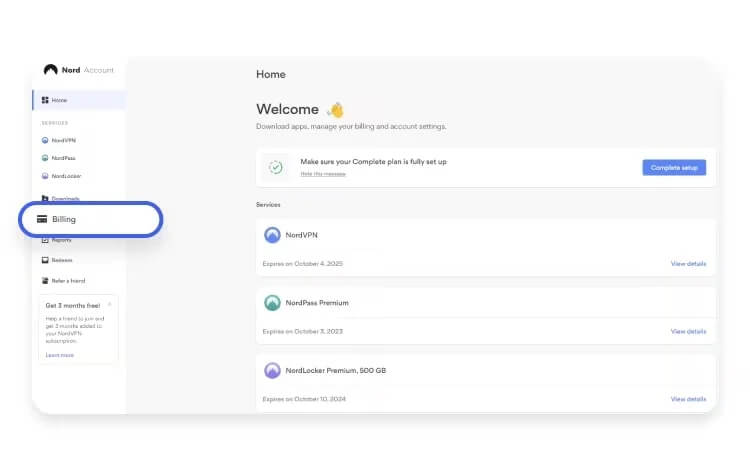View details for NordLocker Premium
This screenshot has width=750, height=473.
(688, 399)
